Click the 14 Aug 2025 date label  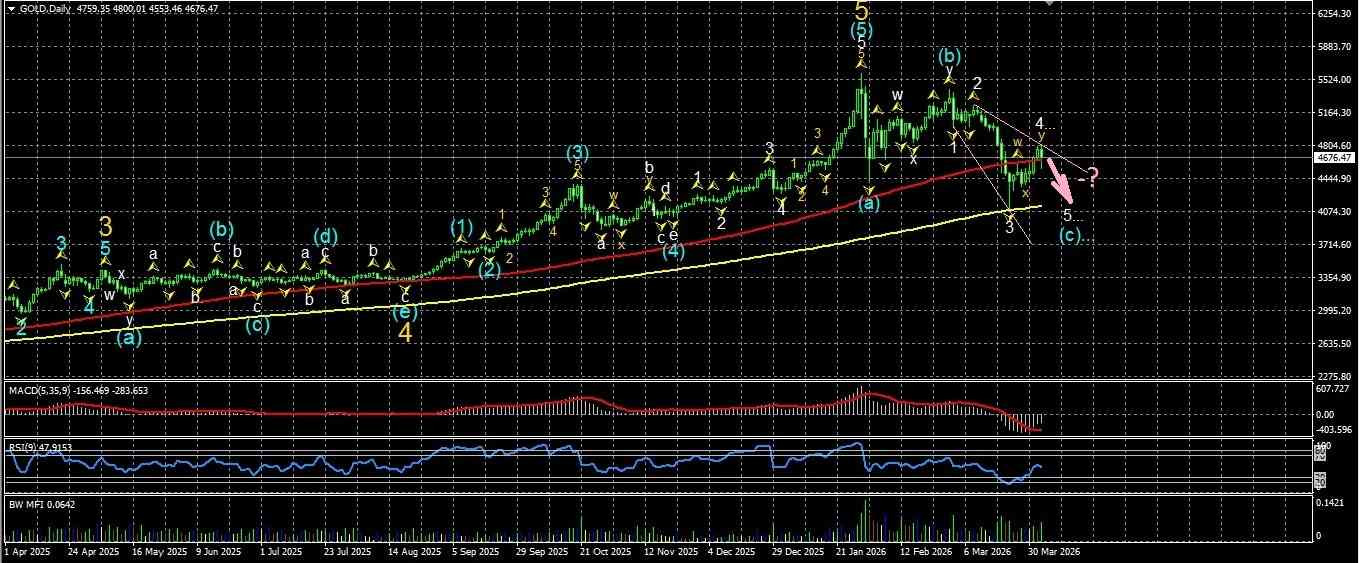[413, 550]
